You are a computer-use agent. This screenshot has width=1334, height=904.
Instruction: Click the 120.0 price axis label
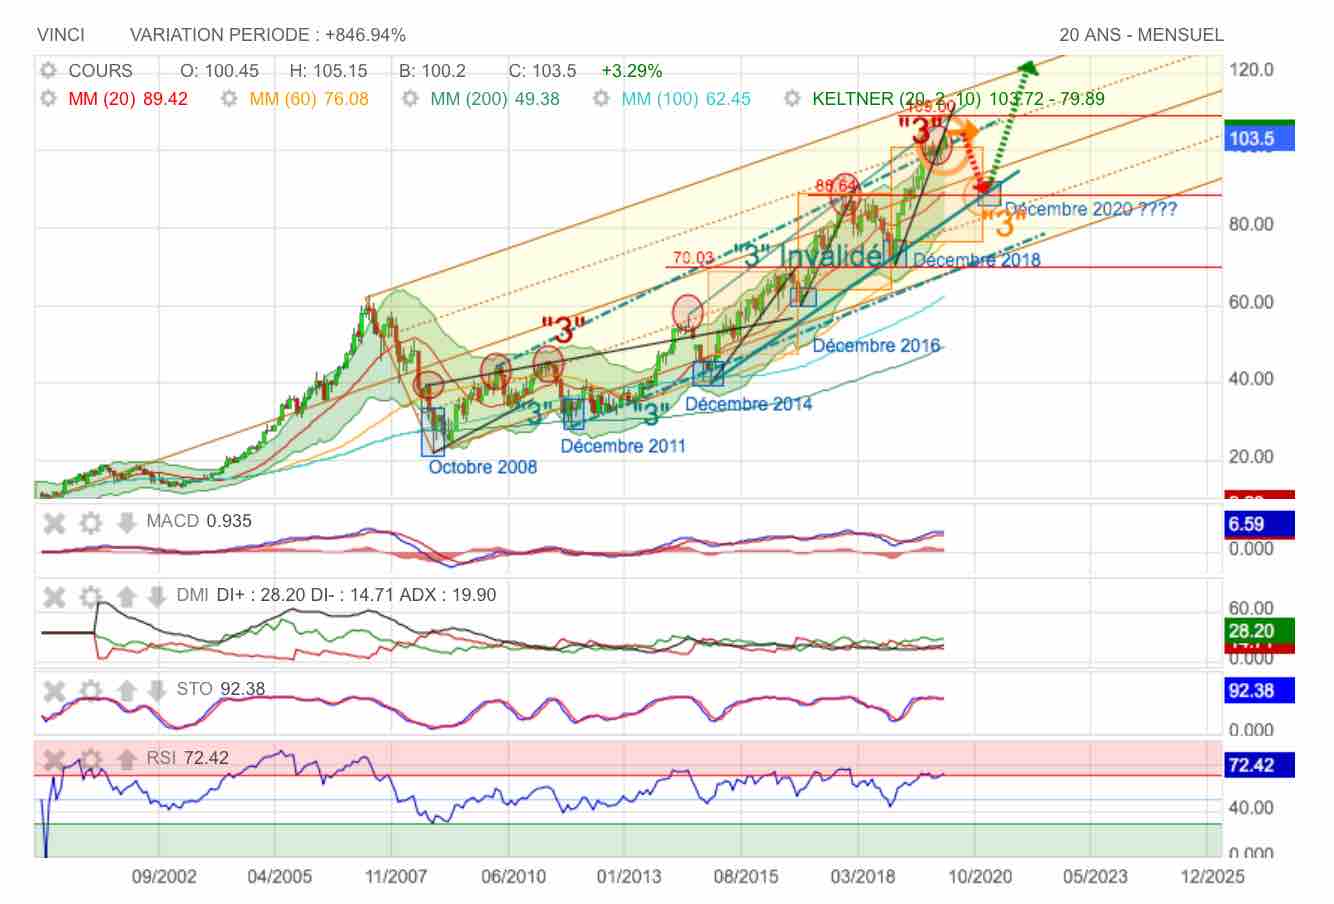point(1252,70)
